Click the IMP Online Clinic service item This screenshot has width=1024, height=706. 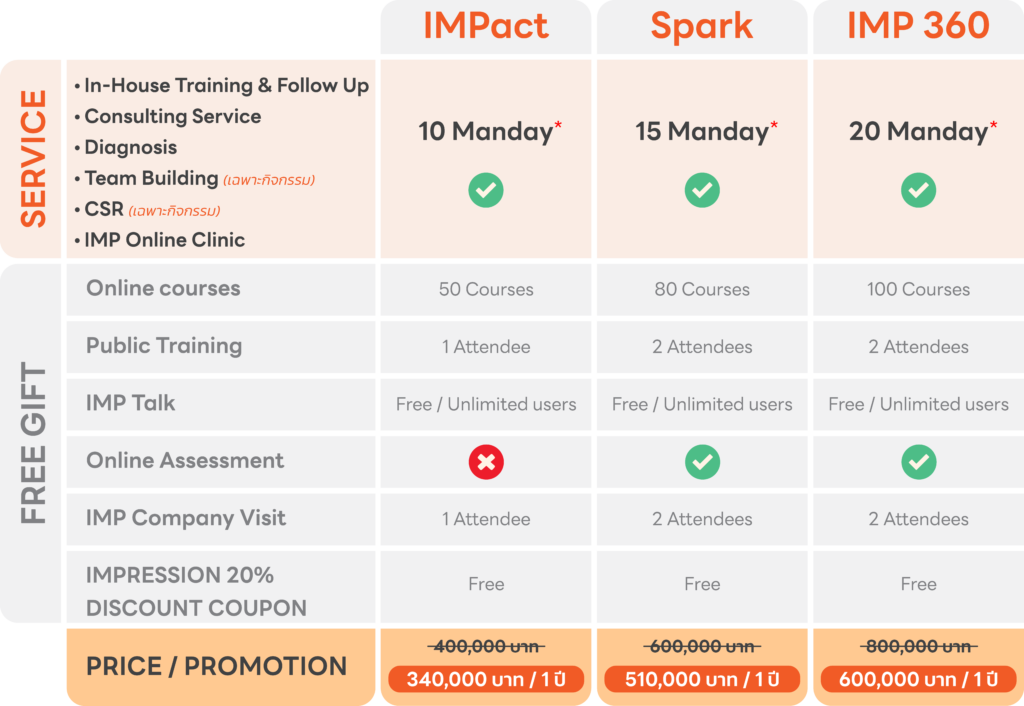click(x=164, y=240)
